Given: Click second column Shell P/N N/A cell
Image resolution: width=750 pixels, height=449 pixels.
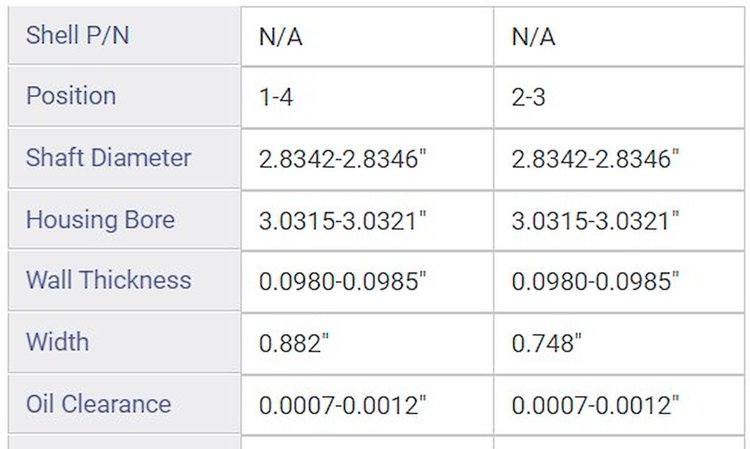Looking at the screenshot, I should click(x=619, y=36).
